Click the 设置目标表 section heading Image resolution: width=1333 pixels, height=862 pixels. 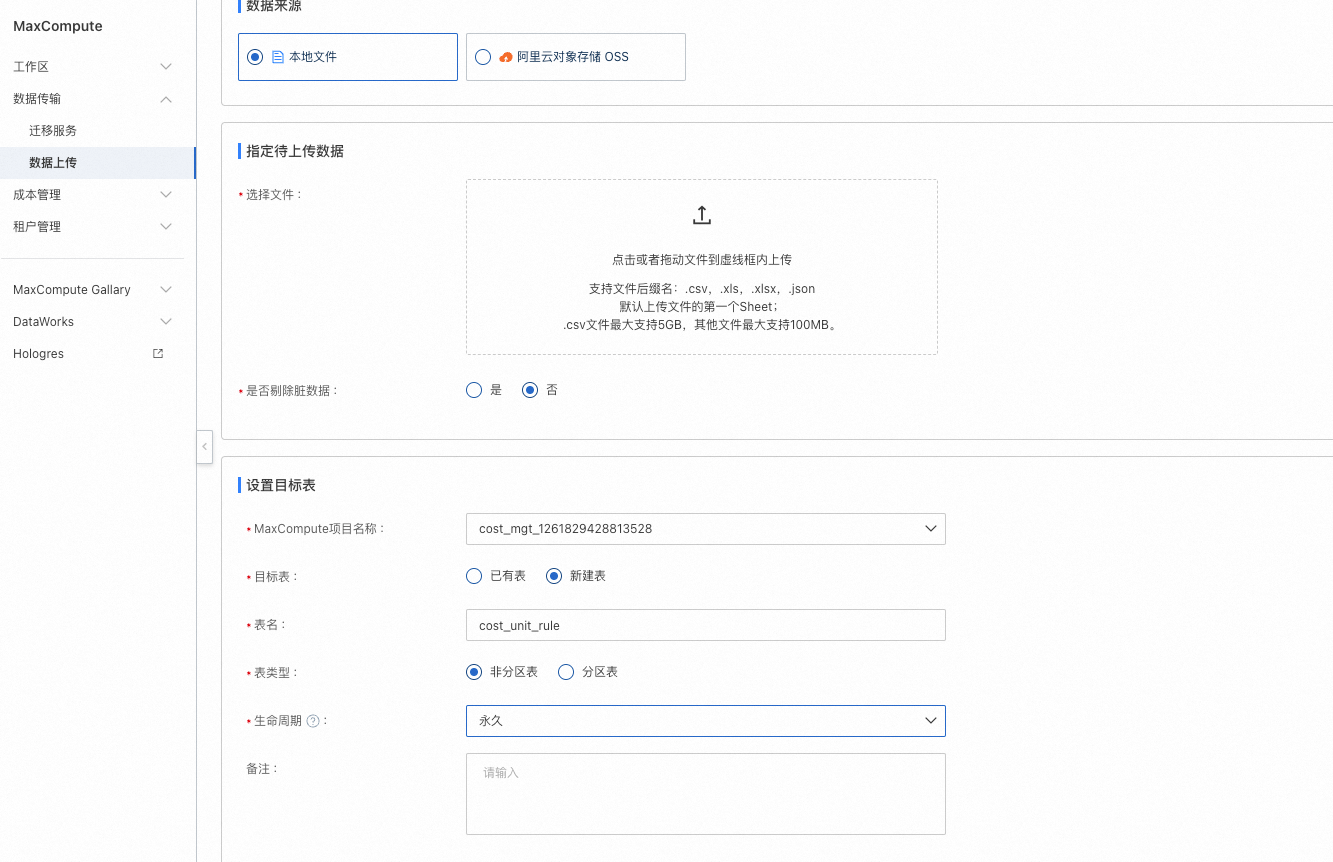[x=281, y=485]
